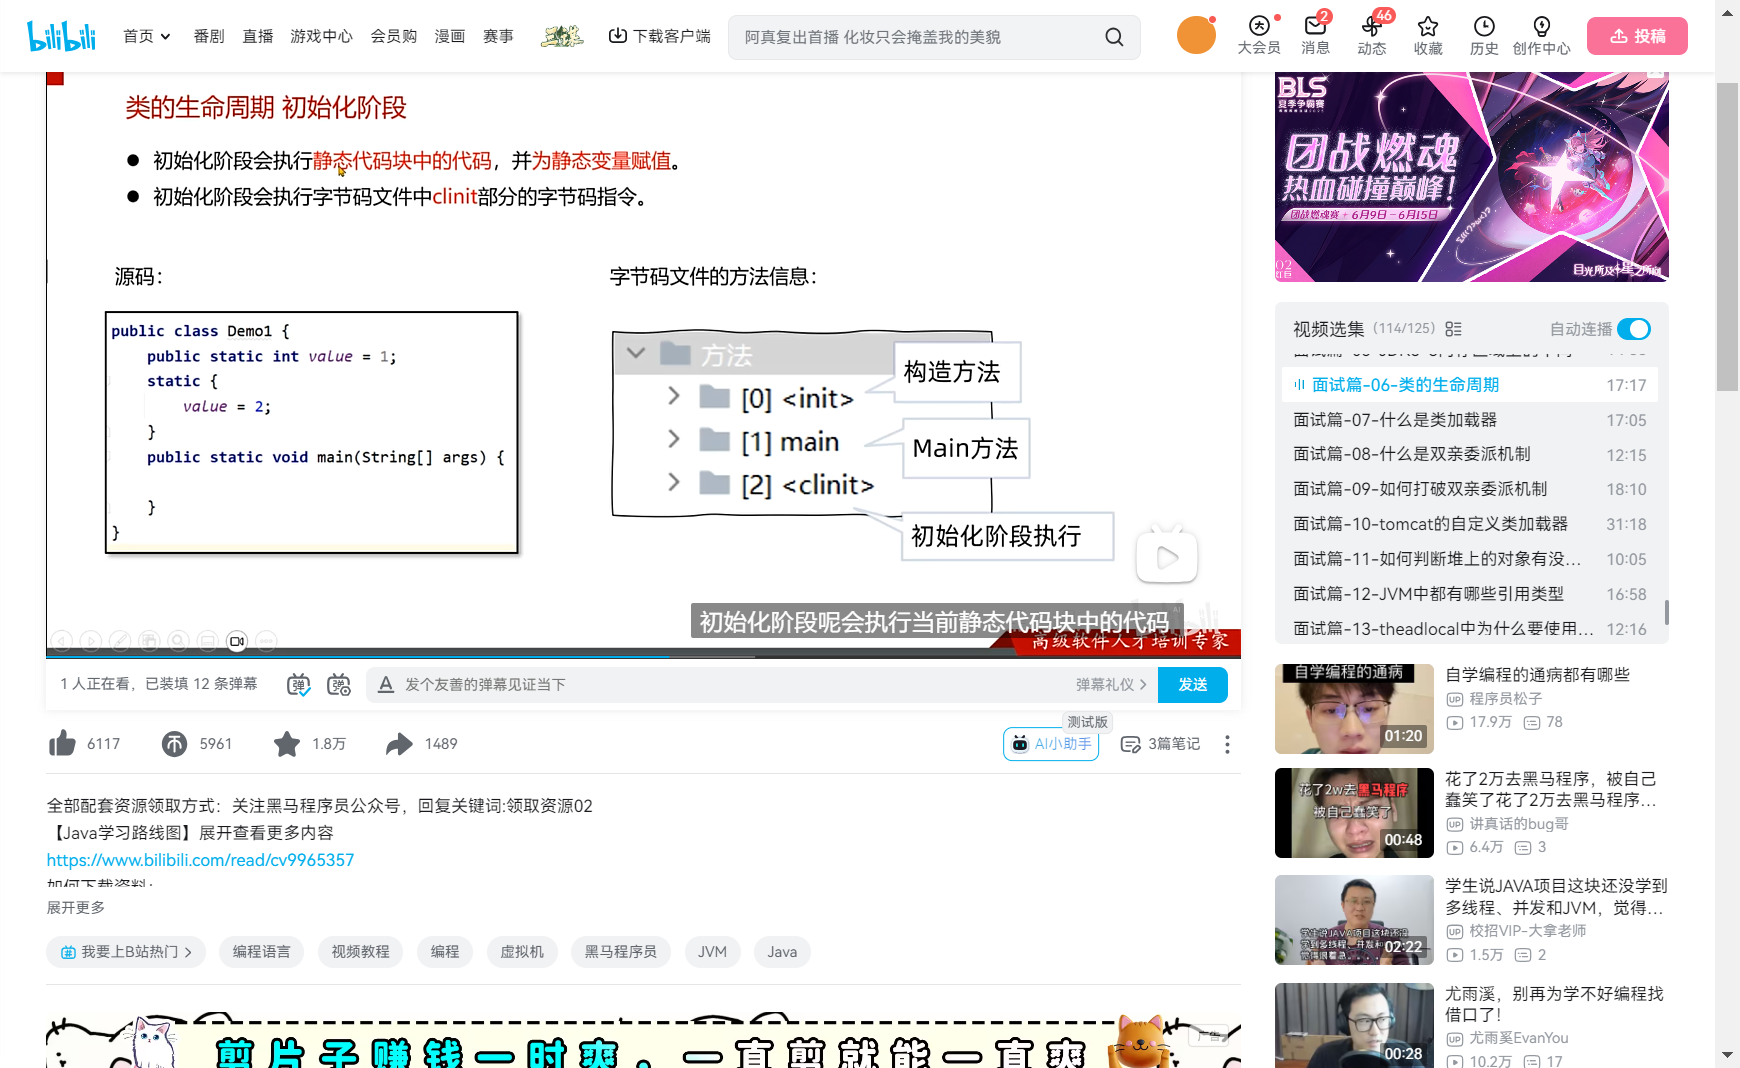Viewport: 1740px width, 1068px height.
Task: Click the episode list scrollbar
Action: [x=1666, y=612]
